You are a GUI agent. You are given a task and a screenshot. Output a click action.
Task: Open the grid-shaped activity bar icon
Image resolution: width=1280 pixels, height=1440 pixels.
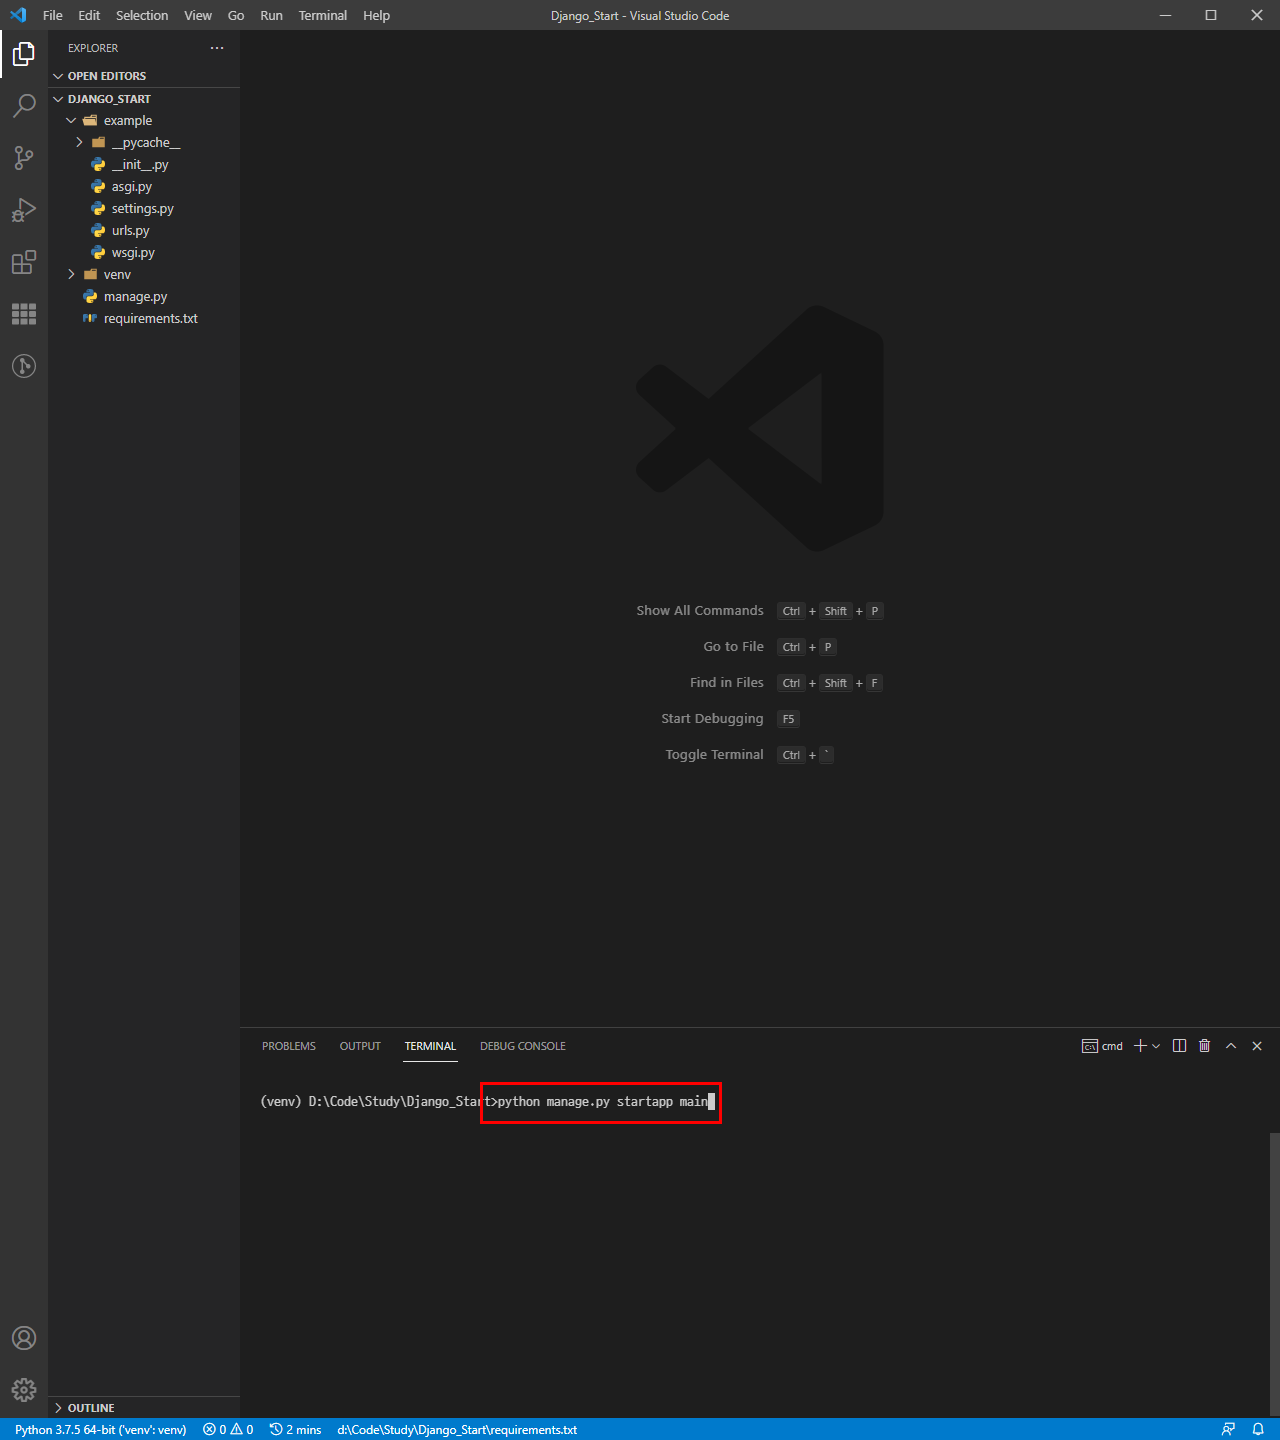pyautogui.click(x=24, y=314)
